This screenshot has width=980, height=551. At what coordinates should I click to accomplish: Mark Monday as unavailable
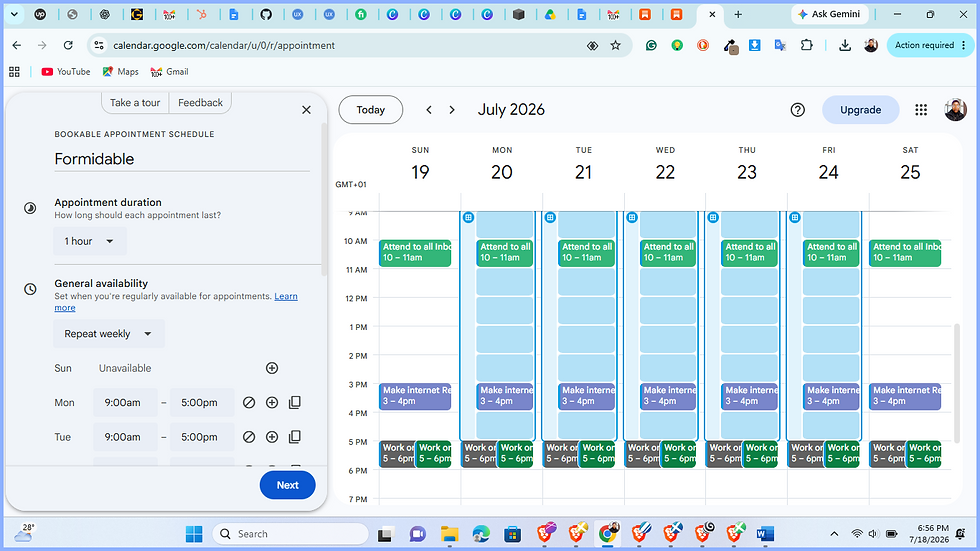(249, 402)
